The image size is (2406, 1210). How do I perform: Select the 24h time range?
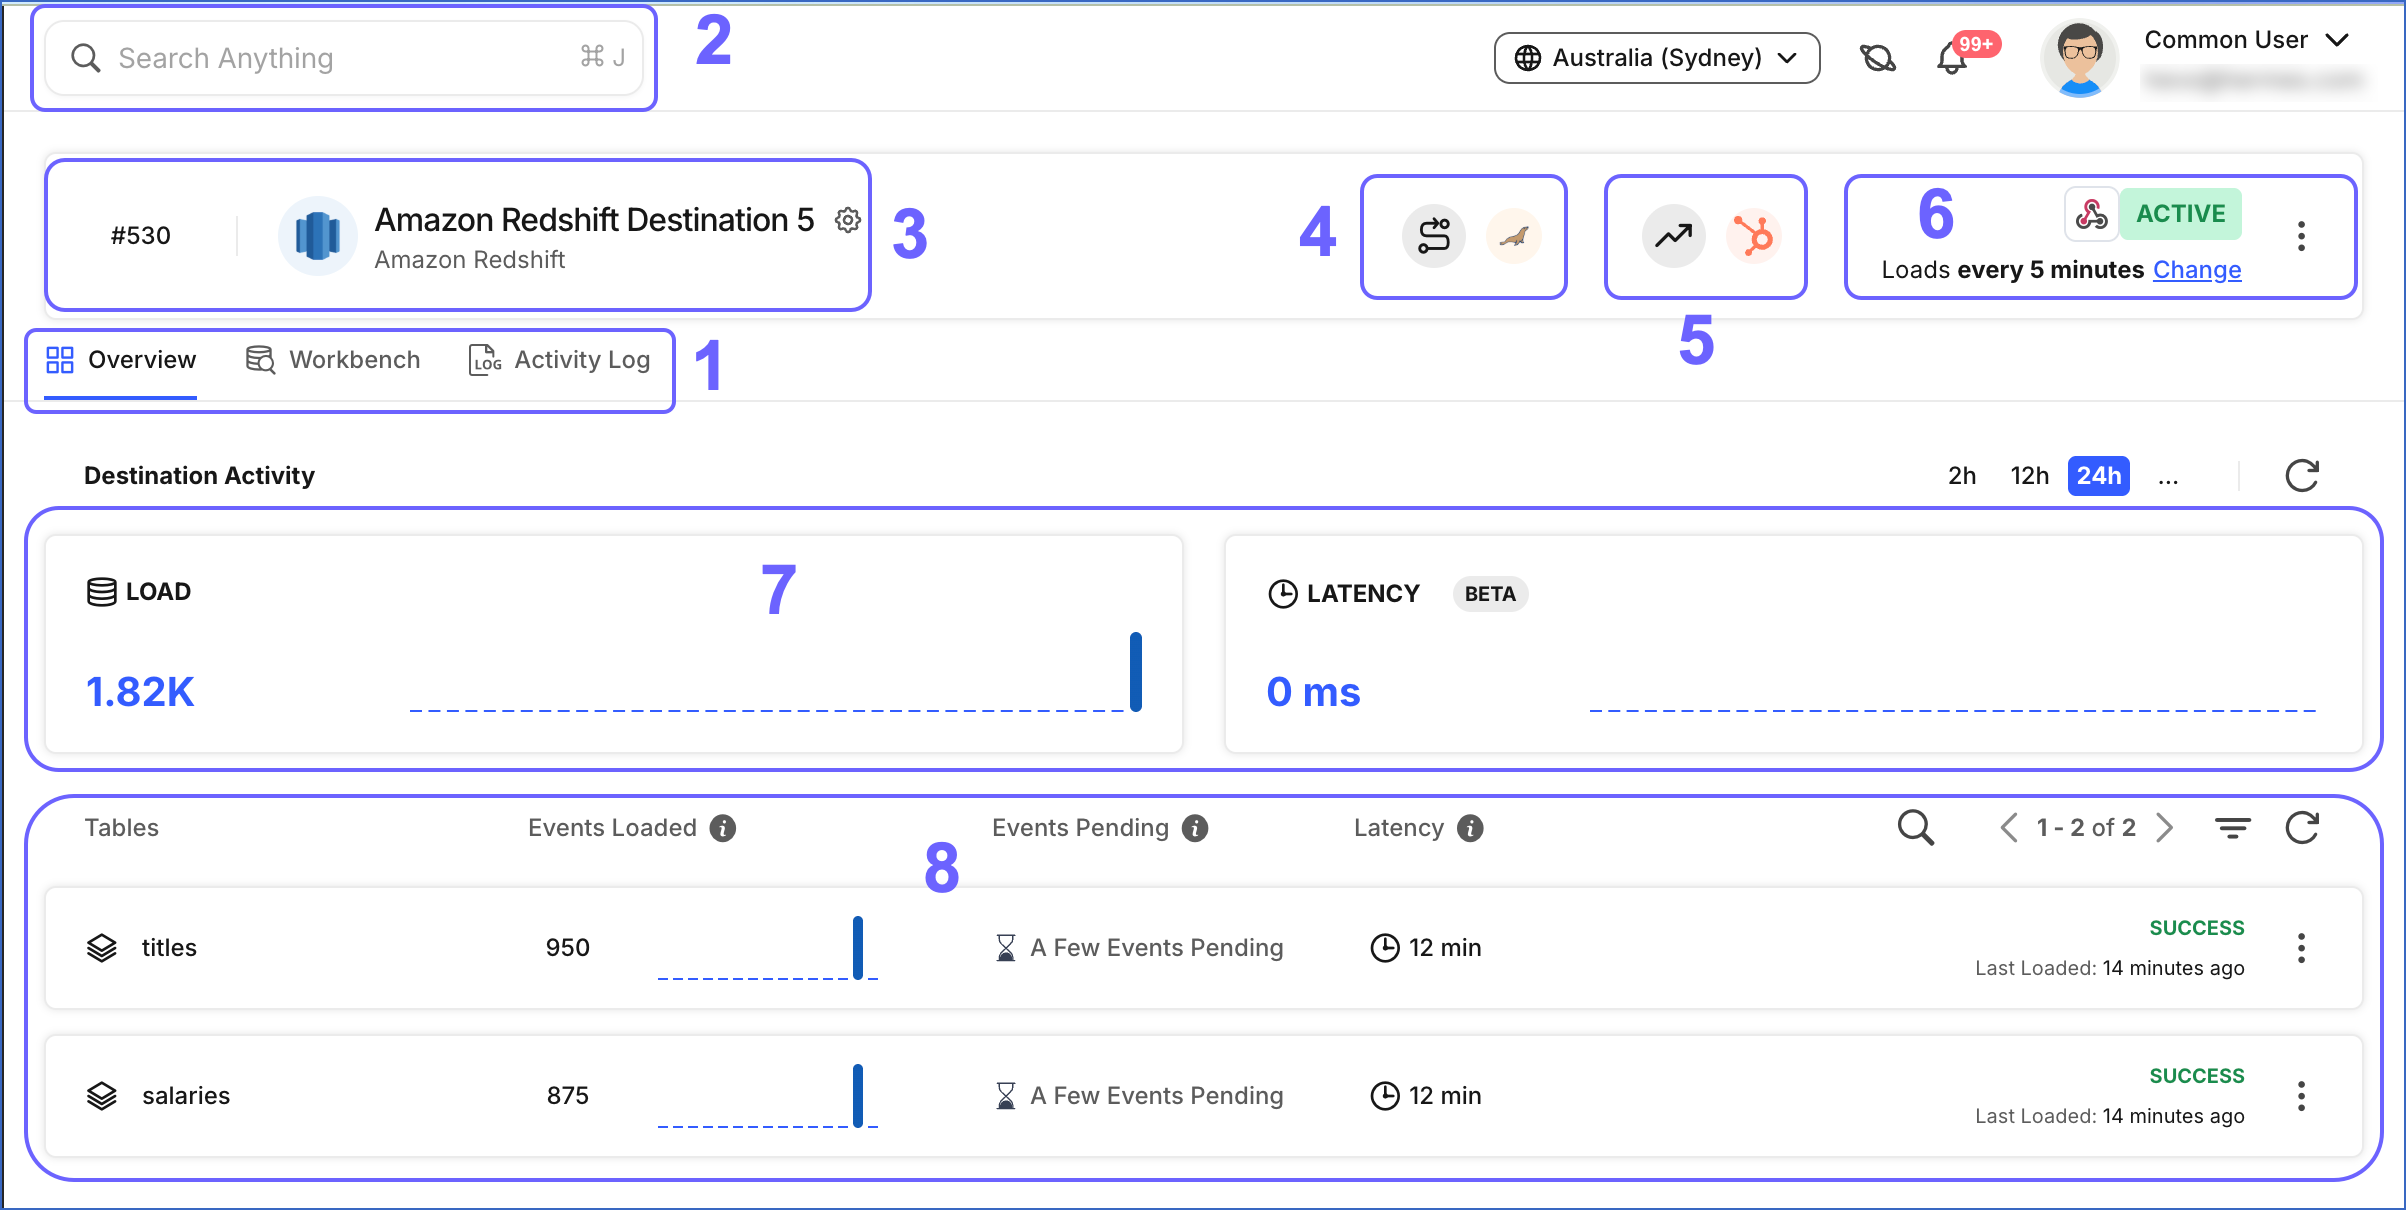(x=2098, y=476)
